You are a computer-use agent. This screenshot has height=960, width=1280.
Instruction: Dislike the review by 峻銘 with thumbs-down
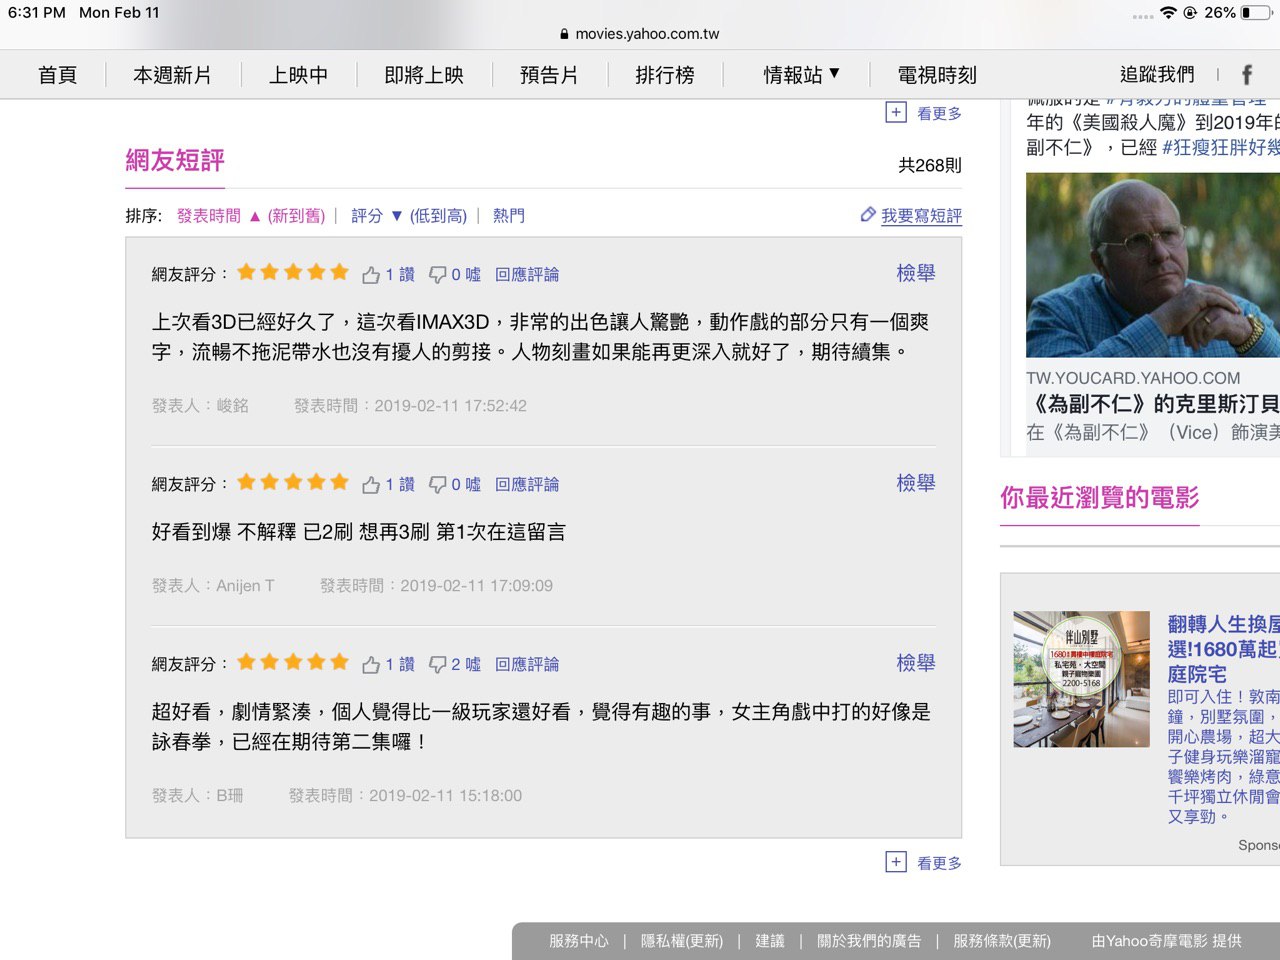(x=437, y=274)
